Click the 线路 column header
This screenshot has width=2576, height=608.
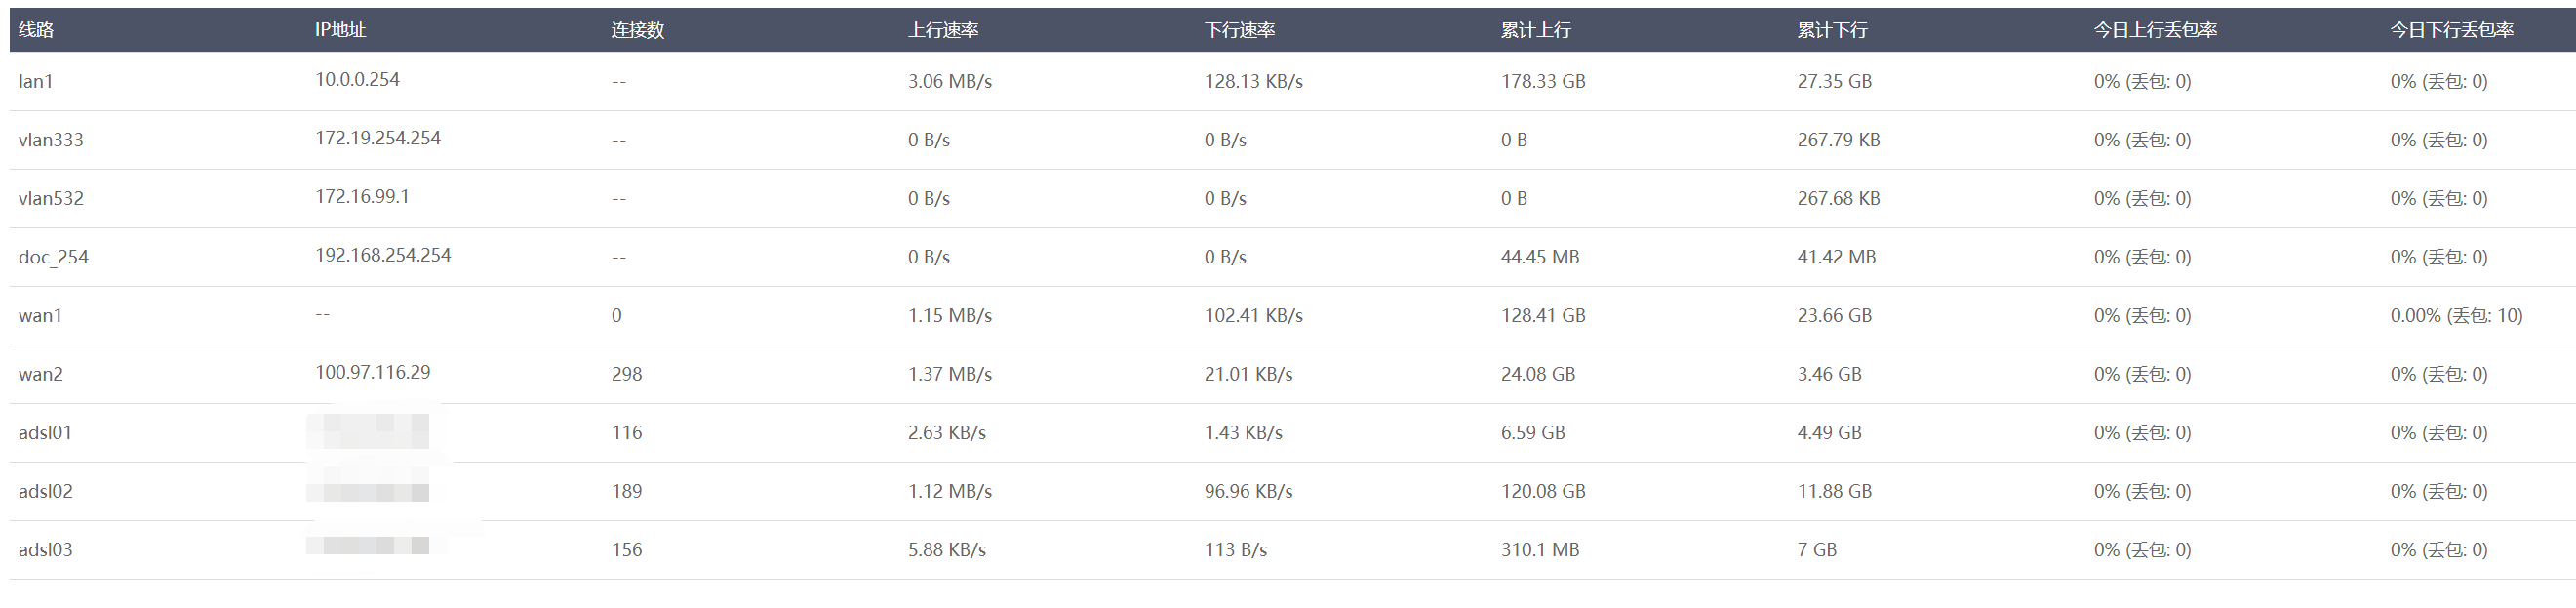point(36,30)
